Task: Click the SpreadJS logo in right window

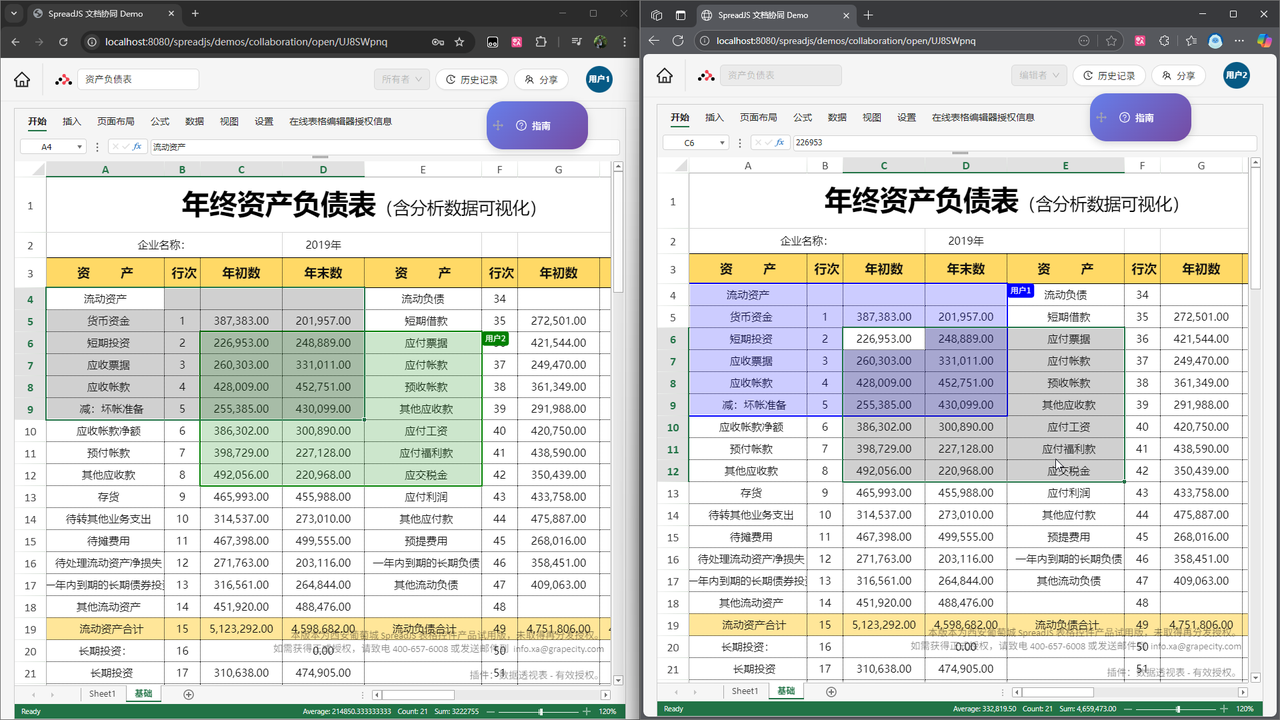Action: pos(706,76)
